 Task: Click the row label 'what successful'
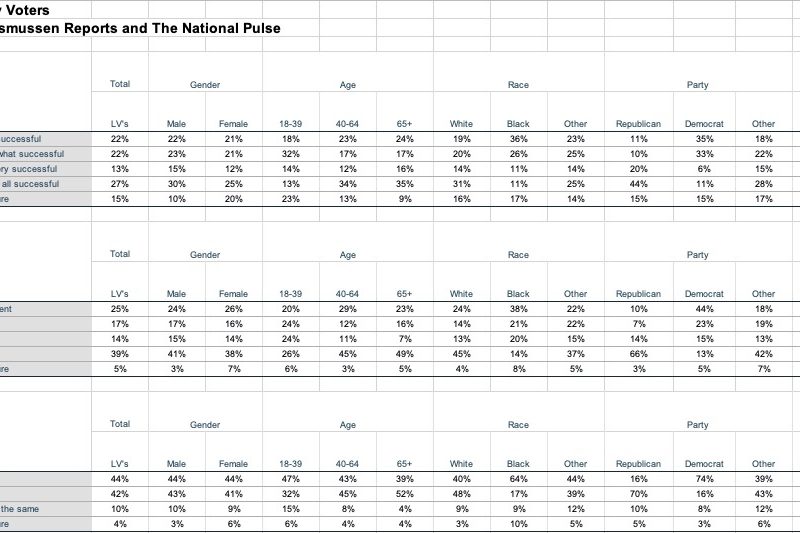coord(32,154)
